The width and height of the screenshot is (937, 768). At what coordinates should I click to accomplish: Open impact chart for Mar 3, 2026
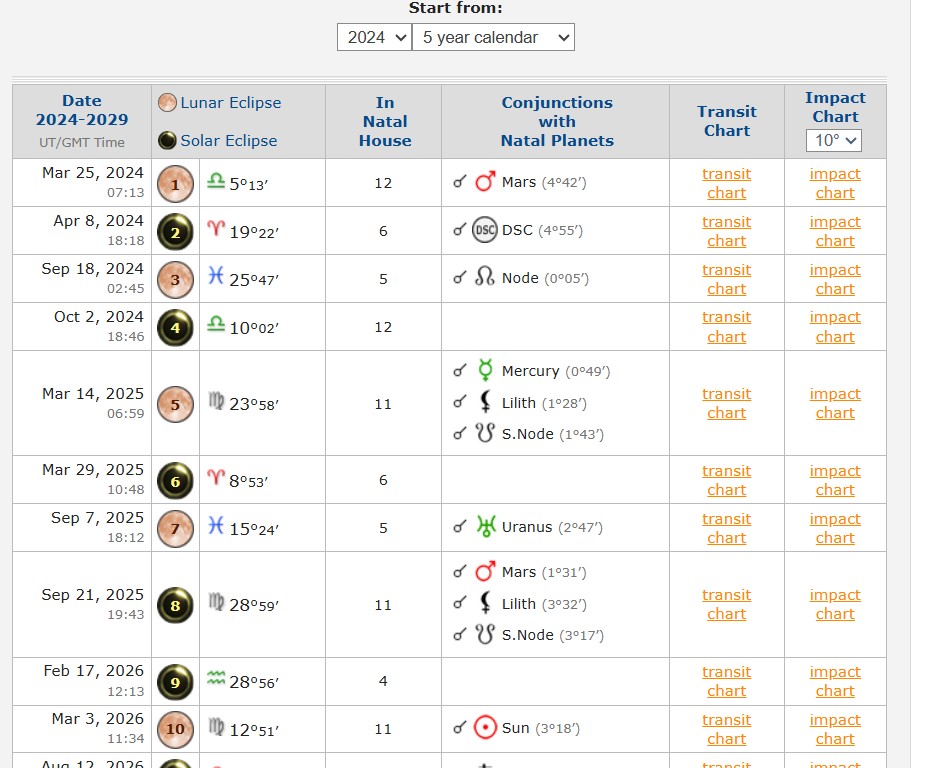[x=835, y=729]
